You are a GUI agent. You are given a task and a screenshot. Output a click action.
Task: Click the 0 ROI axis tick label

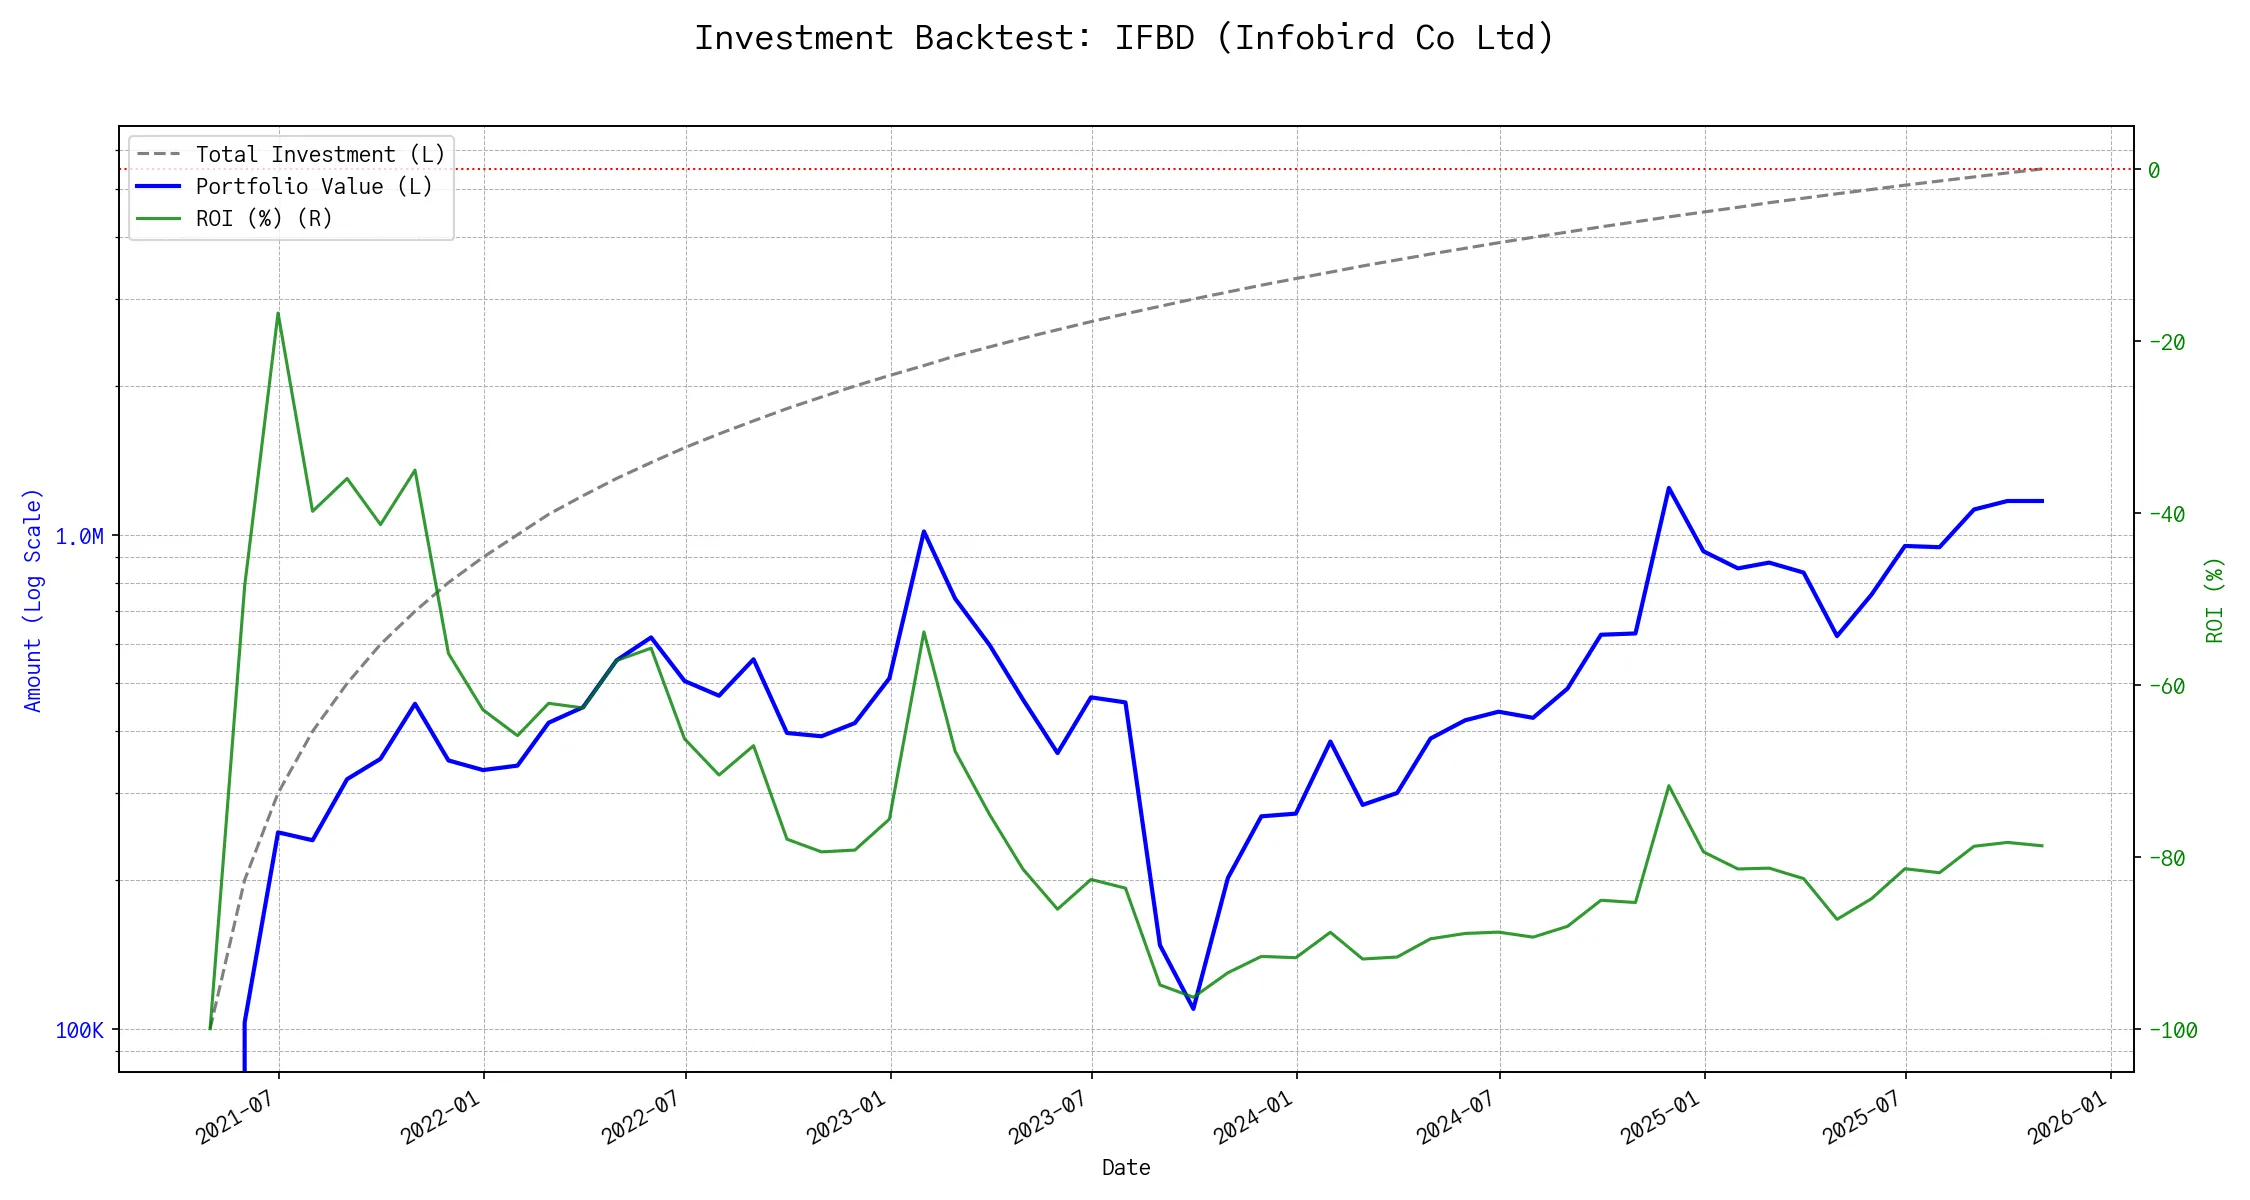click(x=2154, y=171)
